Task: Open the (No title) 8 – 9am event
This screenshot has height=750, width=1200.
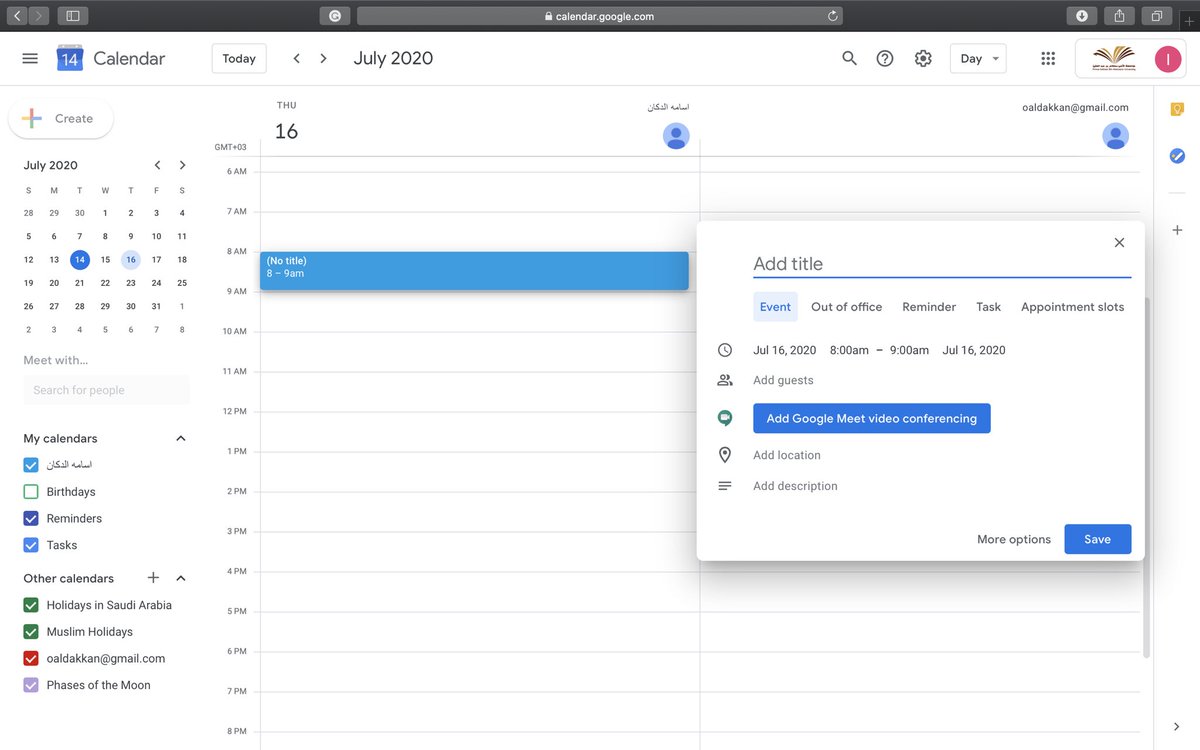Action: (474, 271)
